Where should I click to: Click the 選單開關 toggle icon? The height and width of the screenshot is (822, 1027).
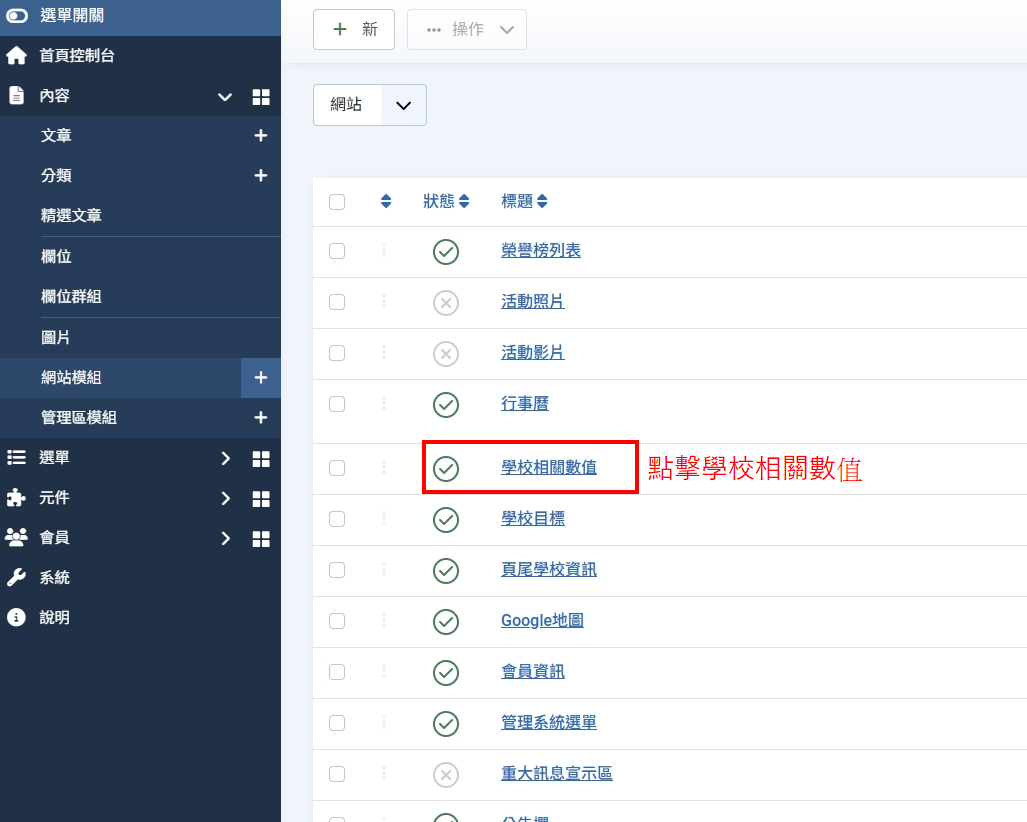(17, 17)
